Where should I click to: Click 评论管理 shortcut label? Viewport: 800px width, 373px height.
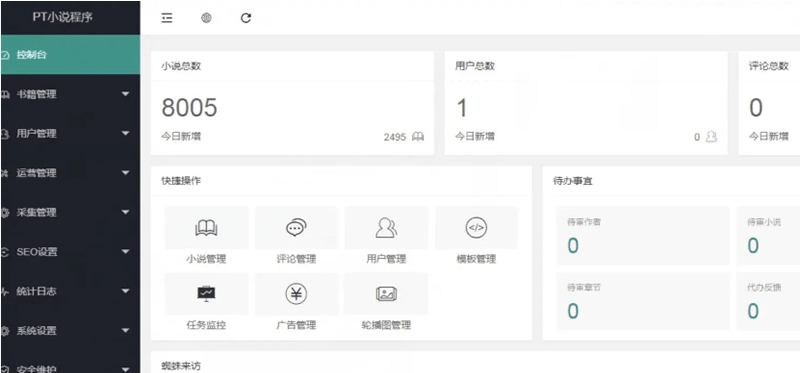coord(296,259)
